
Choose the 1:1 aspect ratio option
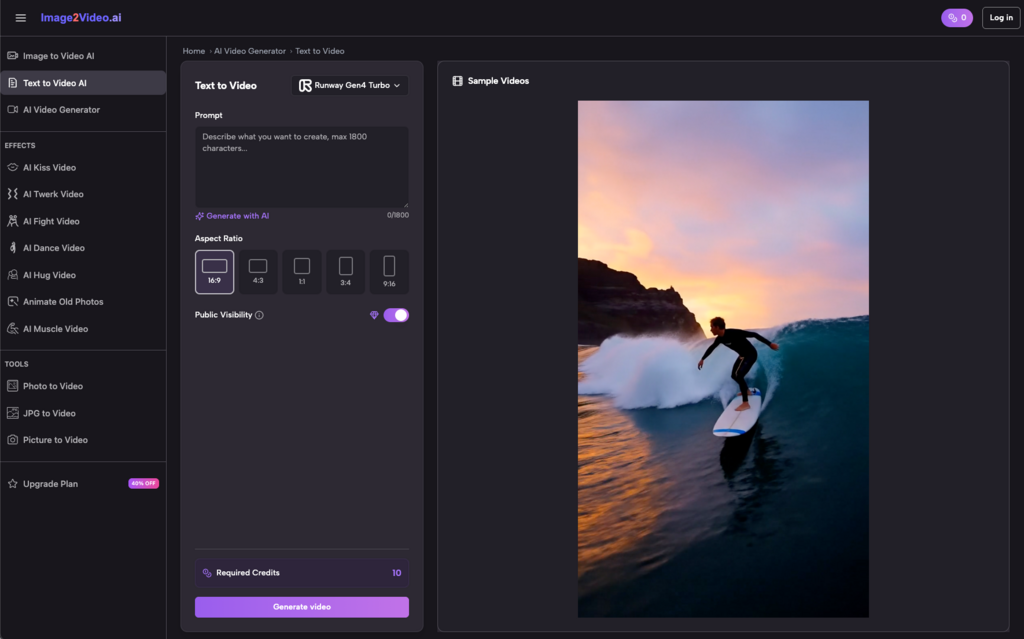(x=302, y=272)
